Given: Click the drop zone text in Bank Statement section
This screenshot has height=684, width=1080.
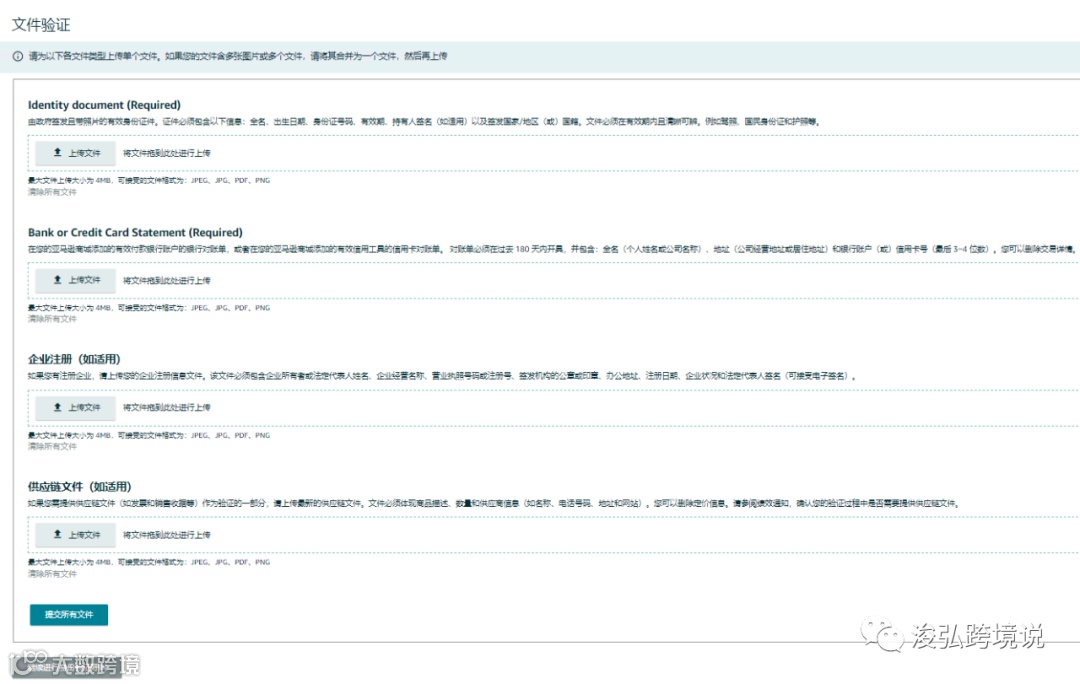Looking at the screenshot, I should [167, 281].
